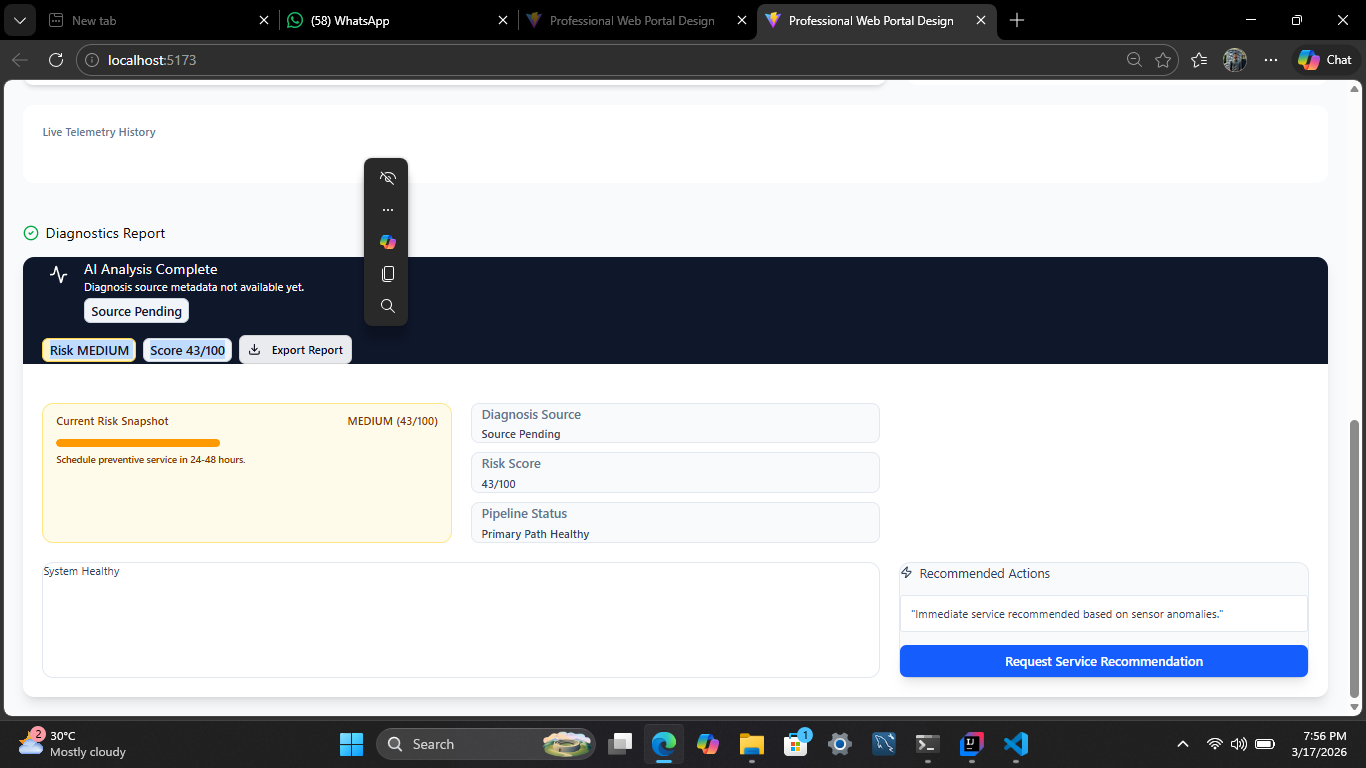Click Request Service Recommendation button
1366x768 pixels.
click(1104, 661)
